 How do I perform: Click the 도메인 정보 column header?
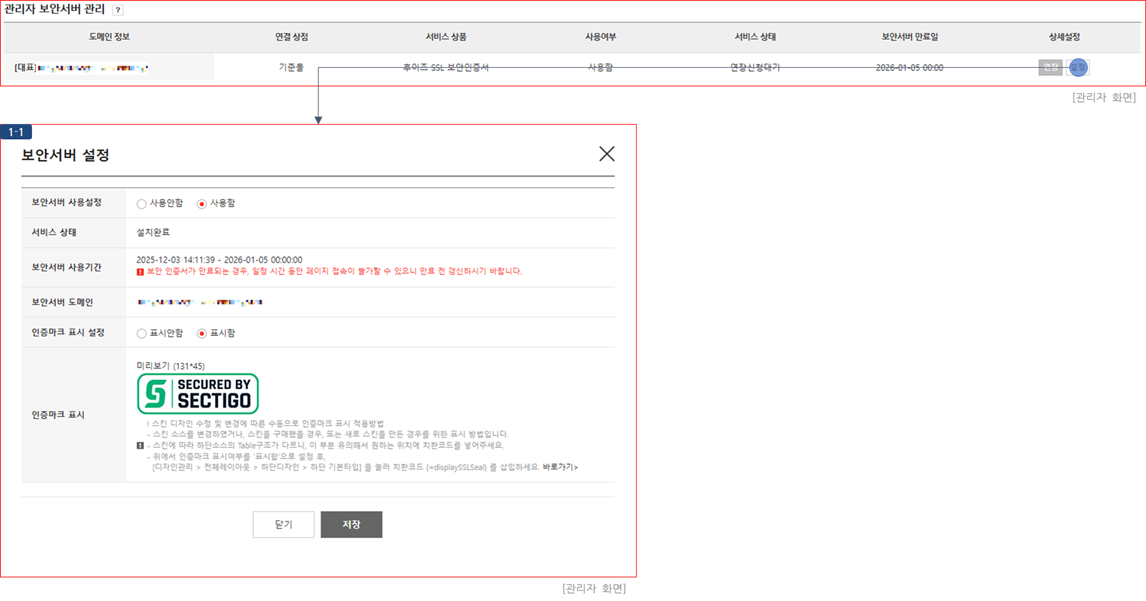[x=109, y=37]
